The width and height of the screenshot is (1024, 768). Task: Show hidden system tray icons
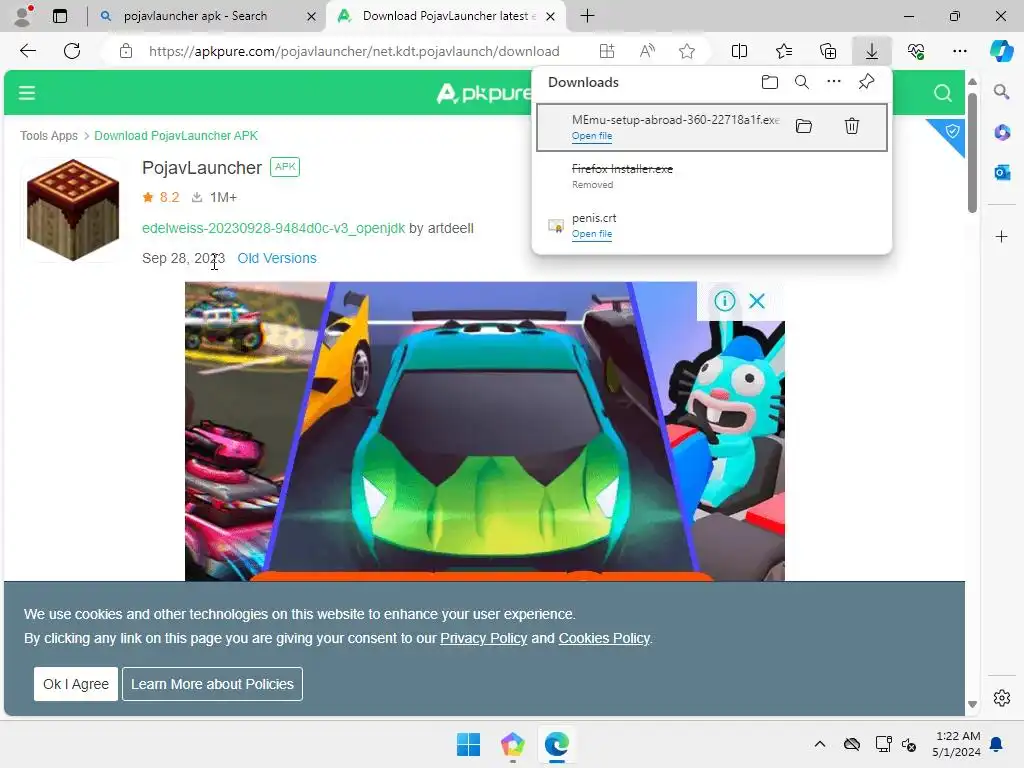pos(820,744)
